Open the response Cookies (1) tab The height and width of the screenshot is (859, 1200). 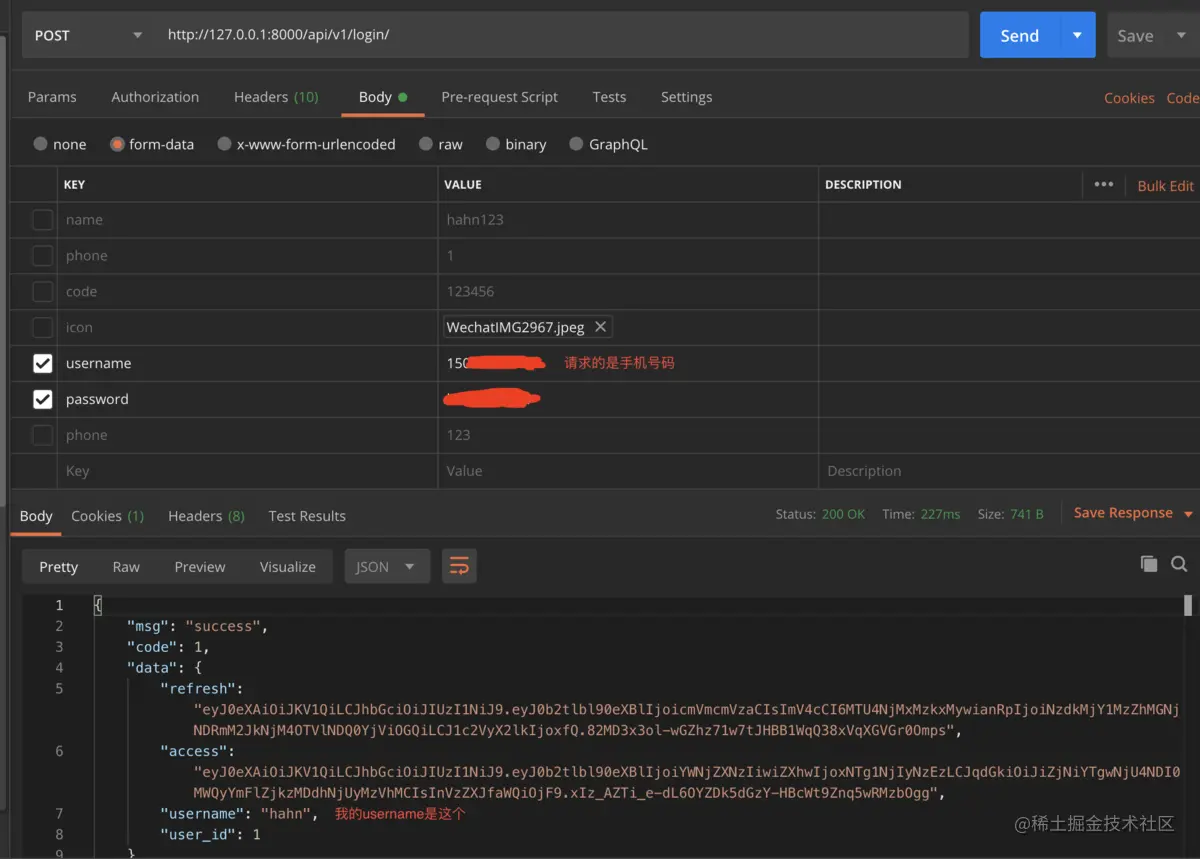[x=107, y=516]
